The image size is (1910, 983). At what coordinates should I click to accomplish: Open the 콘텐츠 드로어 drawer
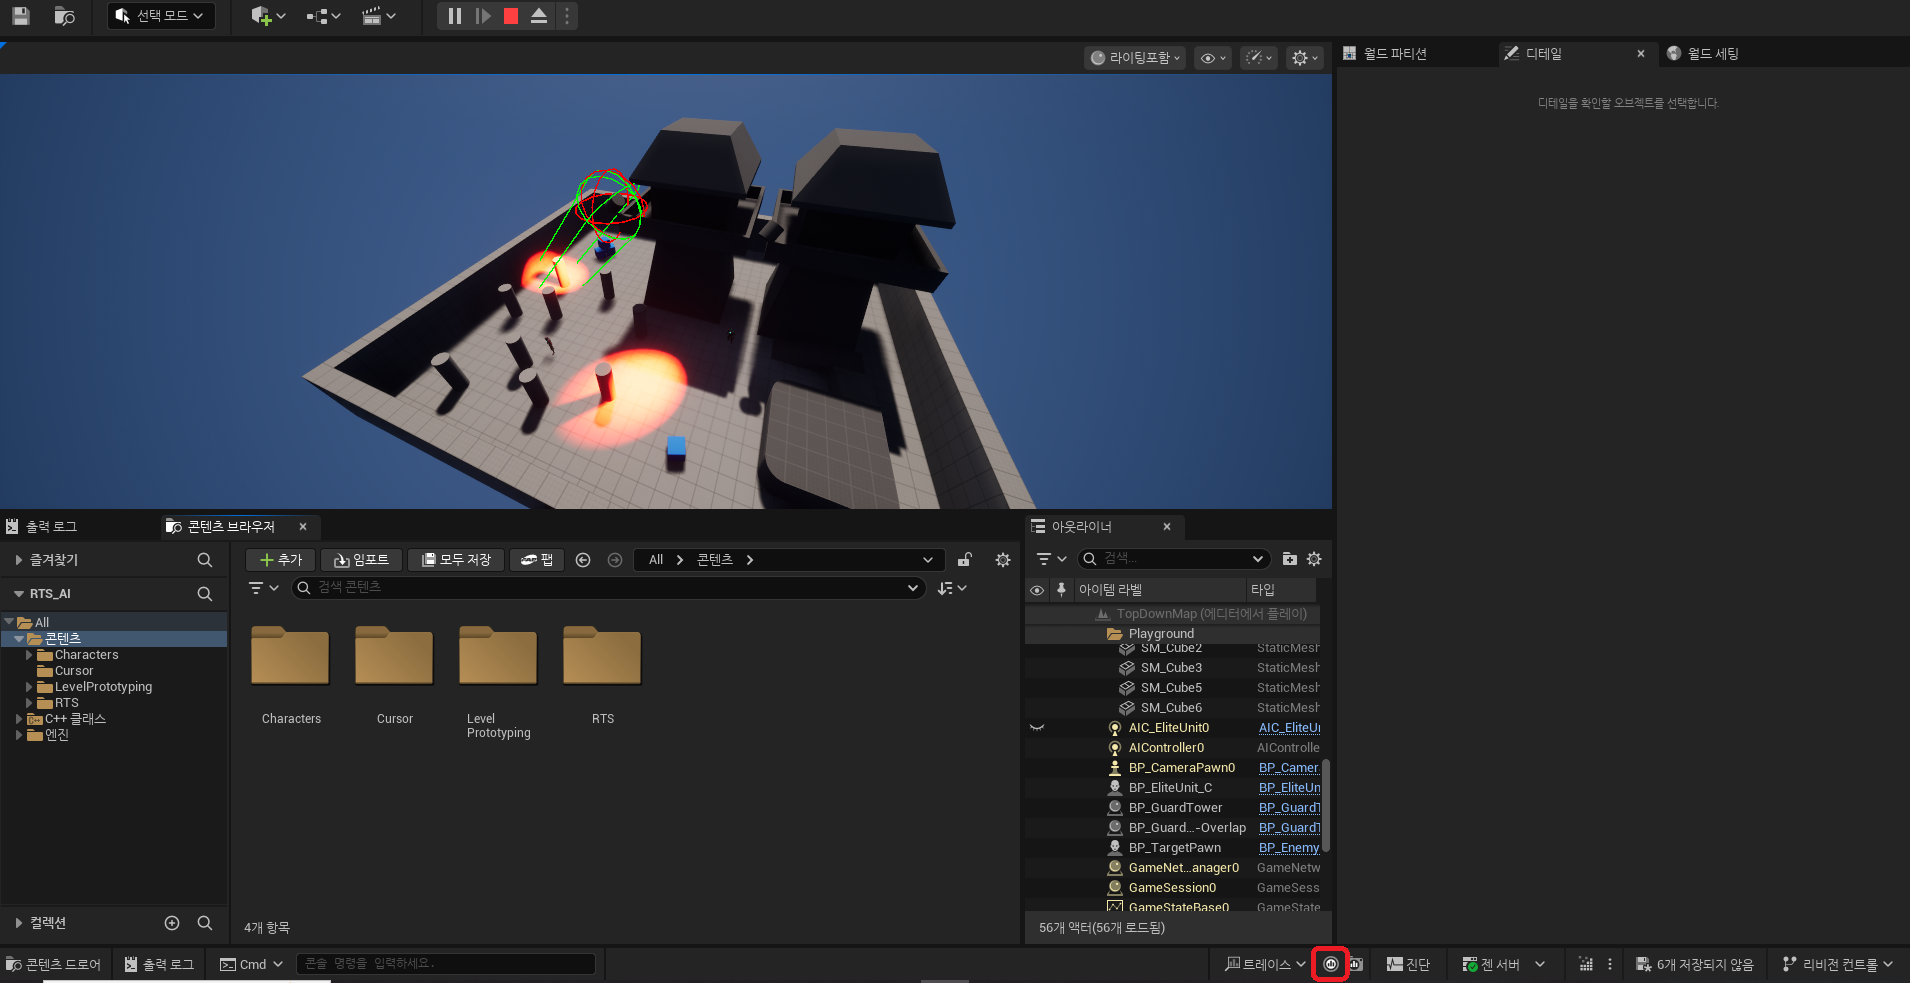[54, 964]
